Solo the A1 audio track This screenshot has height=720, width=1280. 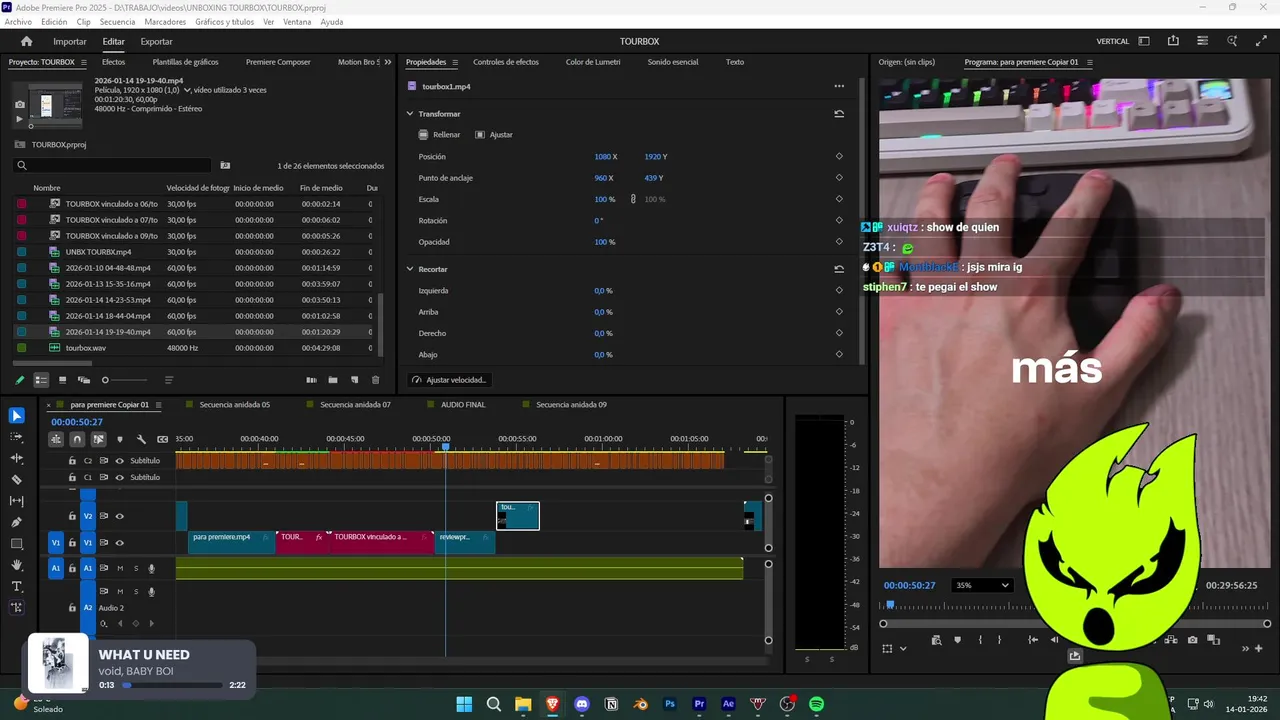tap(136, 568)
